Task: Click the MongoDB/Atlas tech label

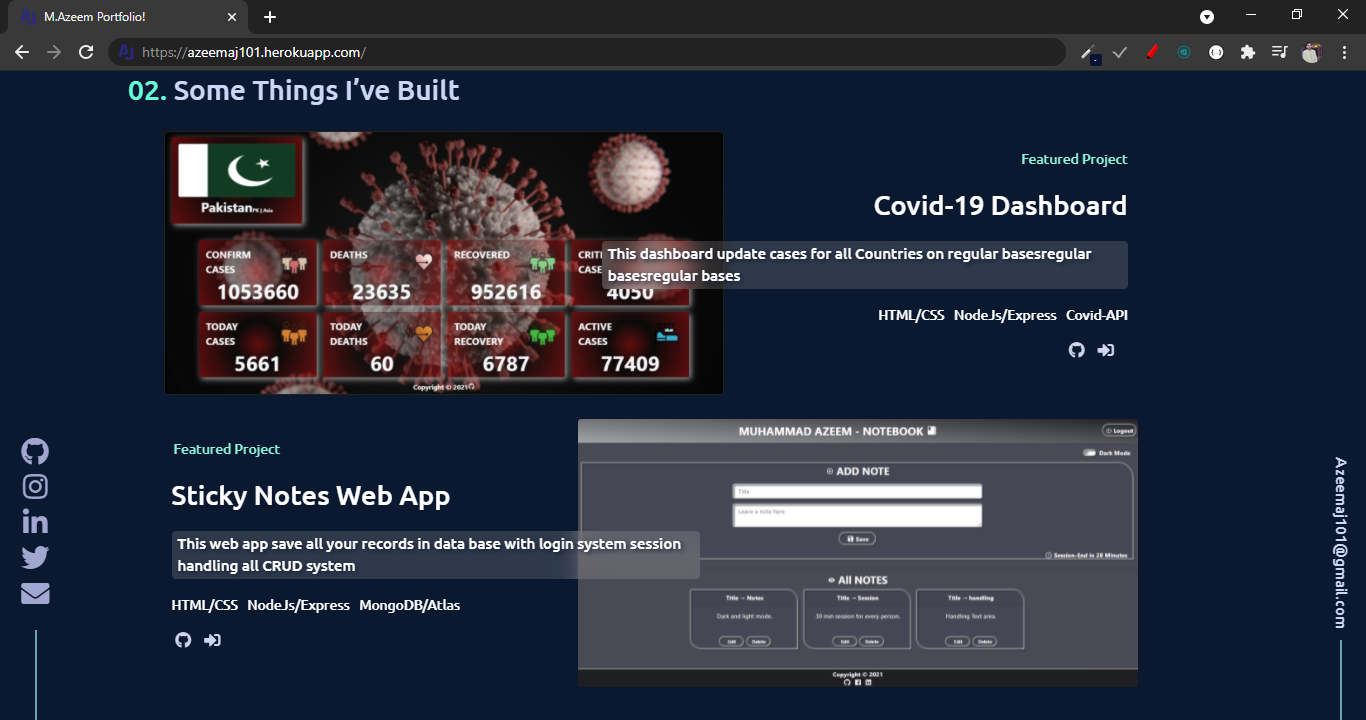Action: pos(410,605)
